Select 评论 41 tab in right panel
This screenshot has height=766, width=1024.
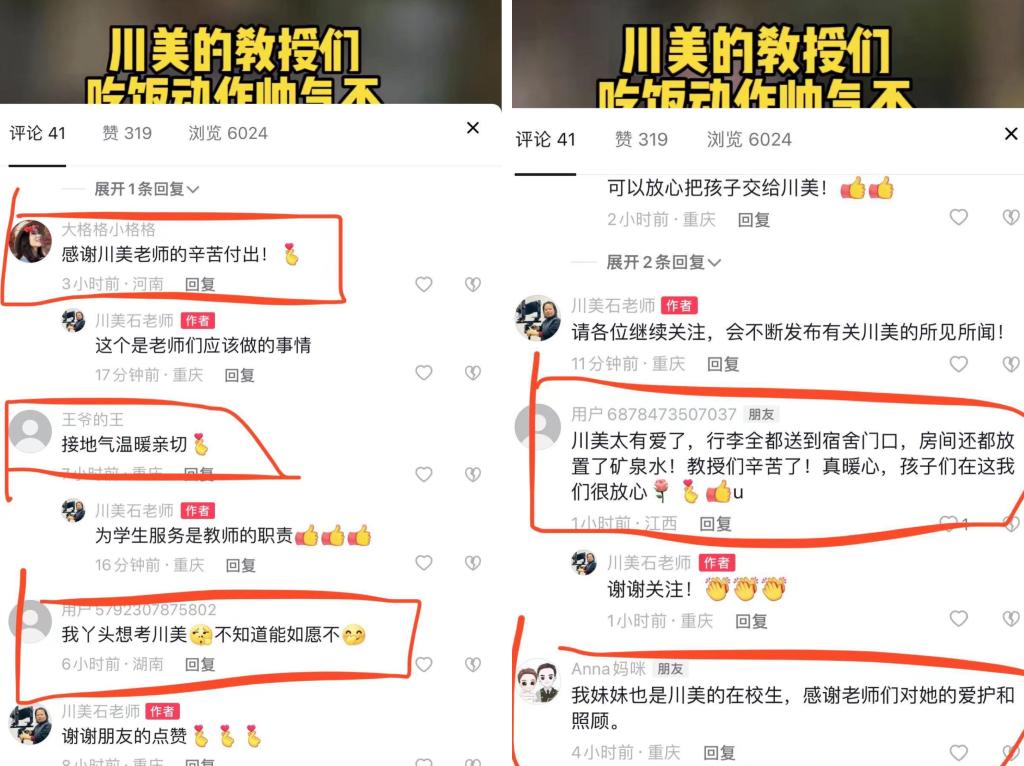(x=545, y=139)
